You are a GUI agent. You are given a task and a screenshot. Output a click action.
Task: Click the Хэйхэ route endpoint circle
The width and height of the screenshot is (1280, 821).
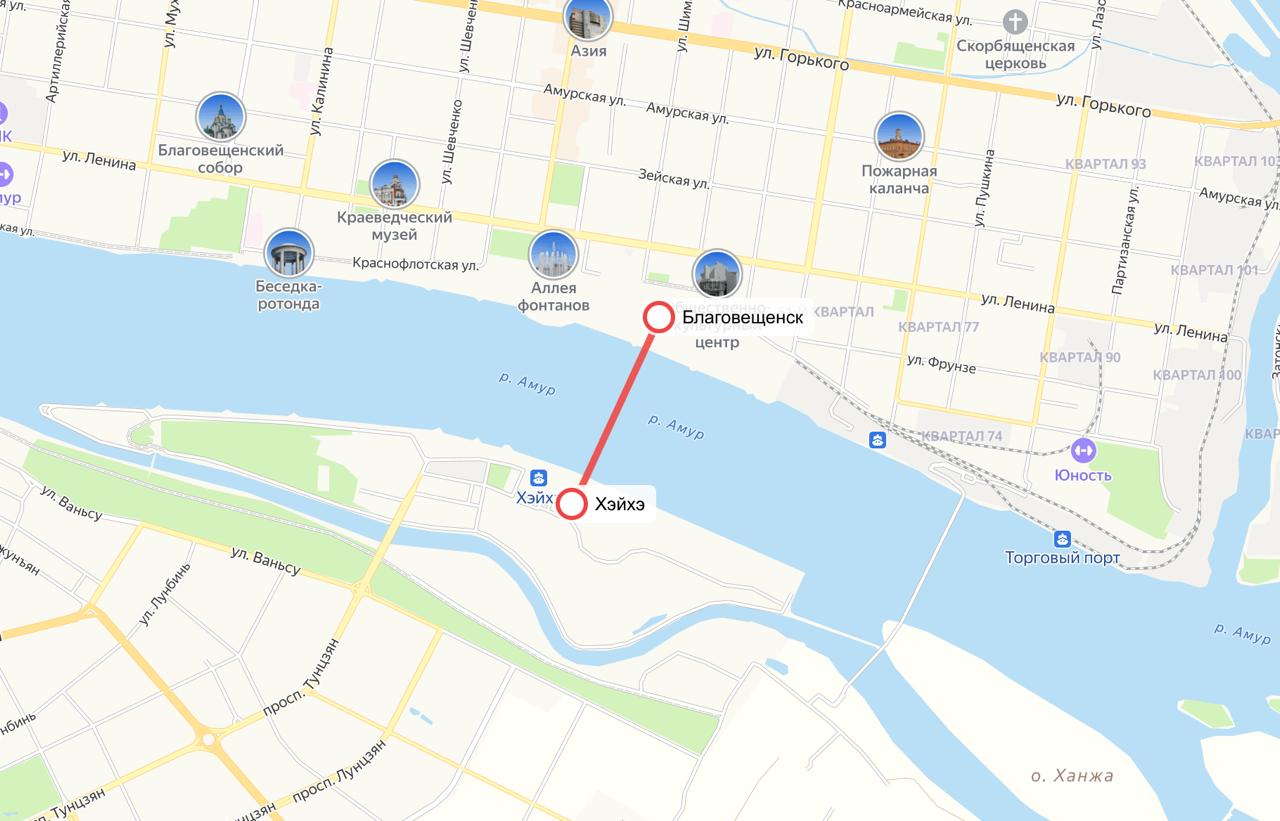[571, 504]
